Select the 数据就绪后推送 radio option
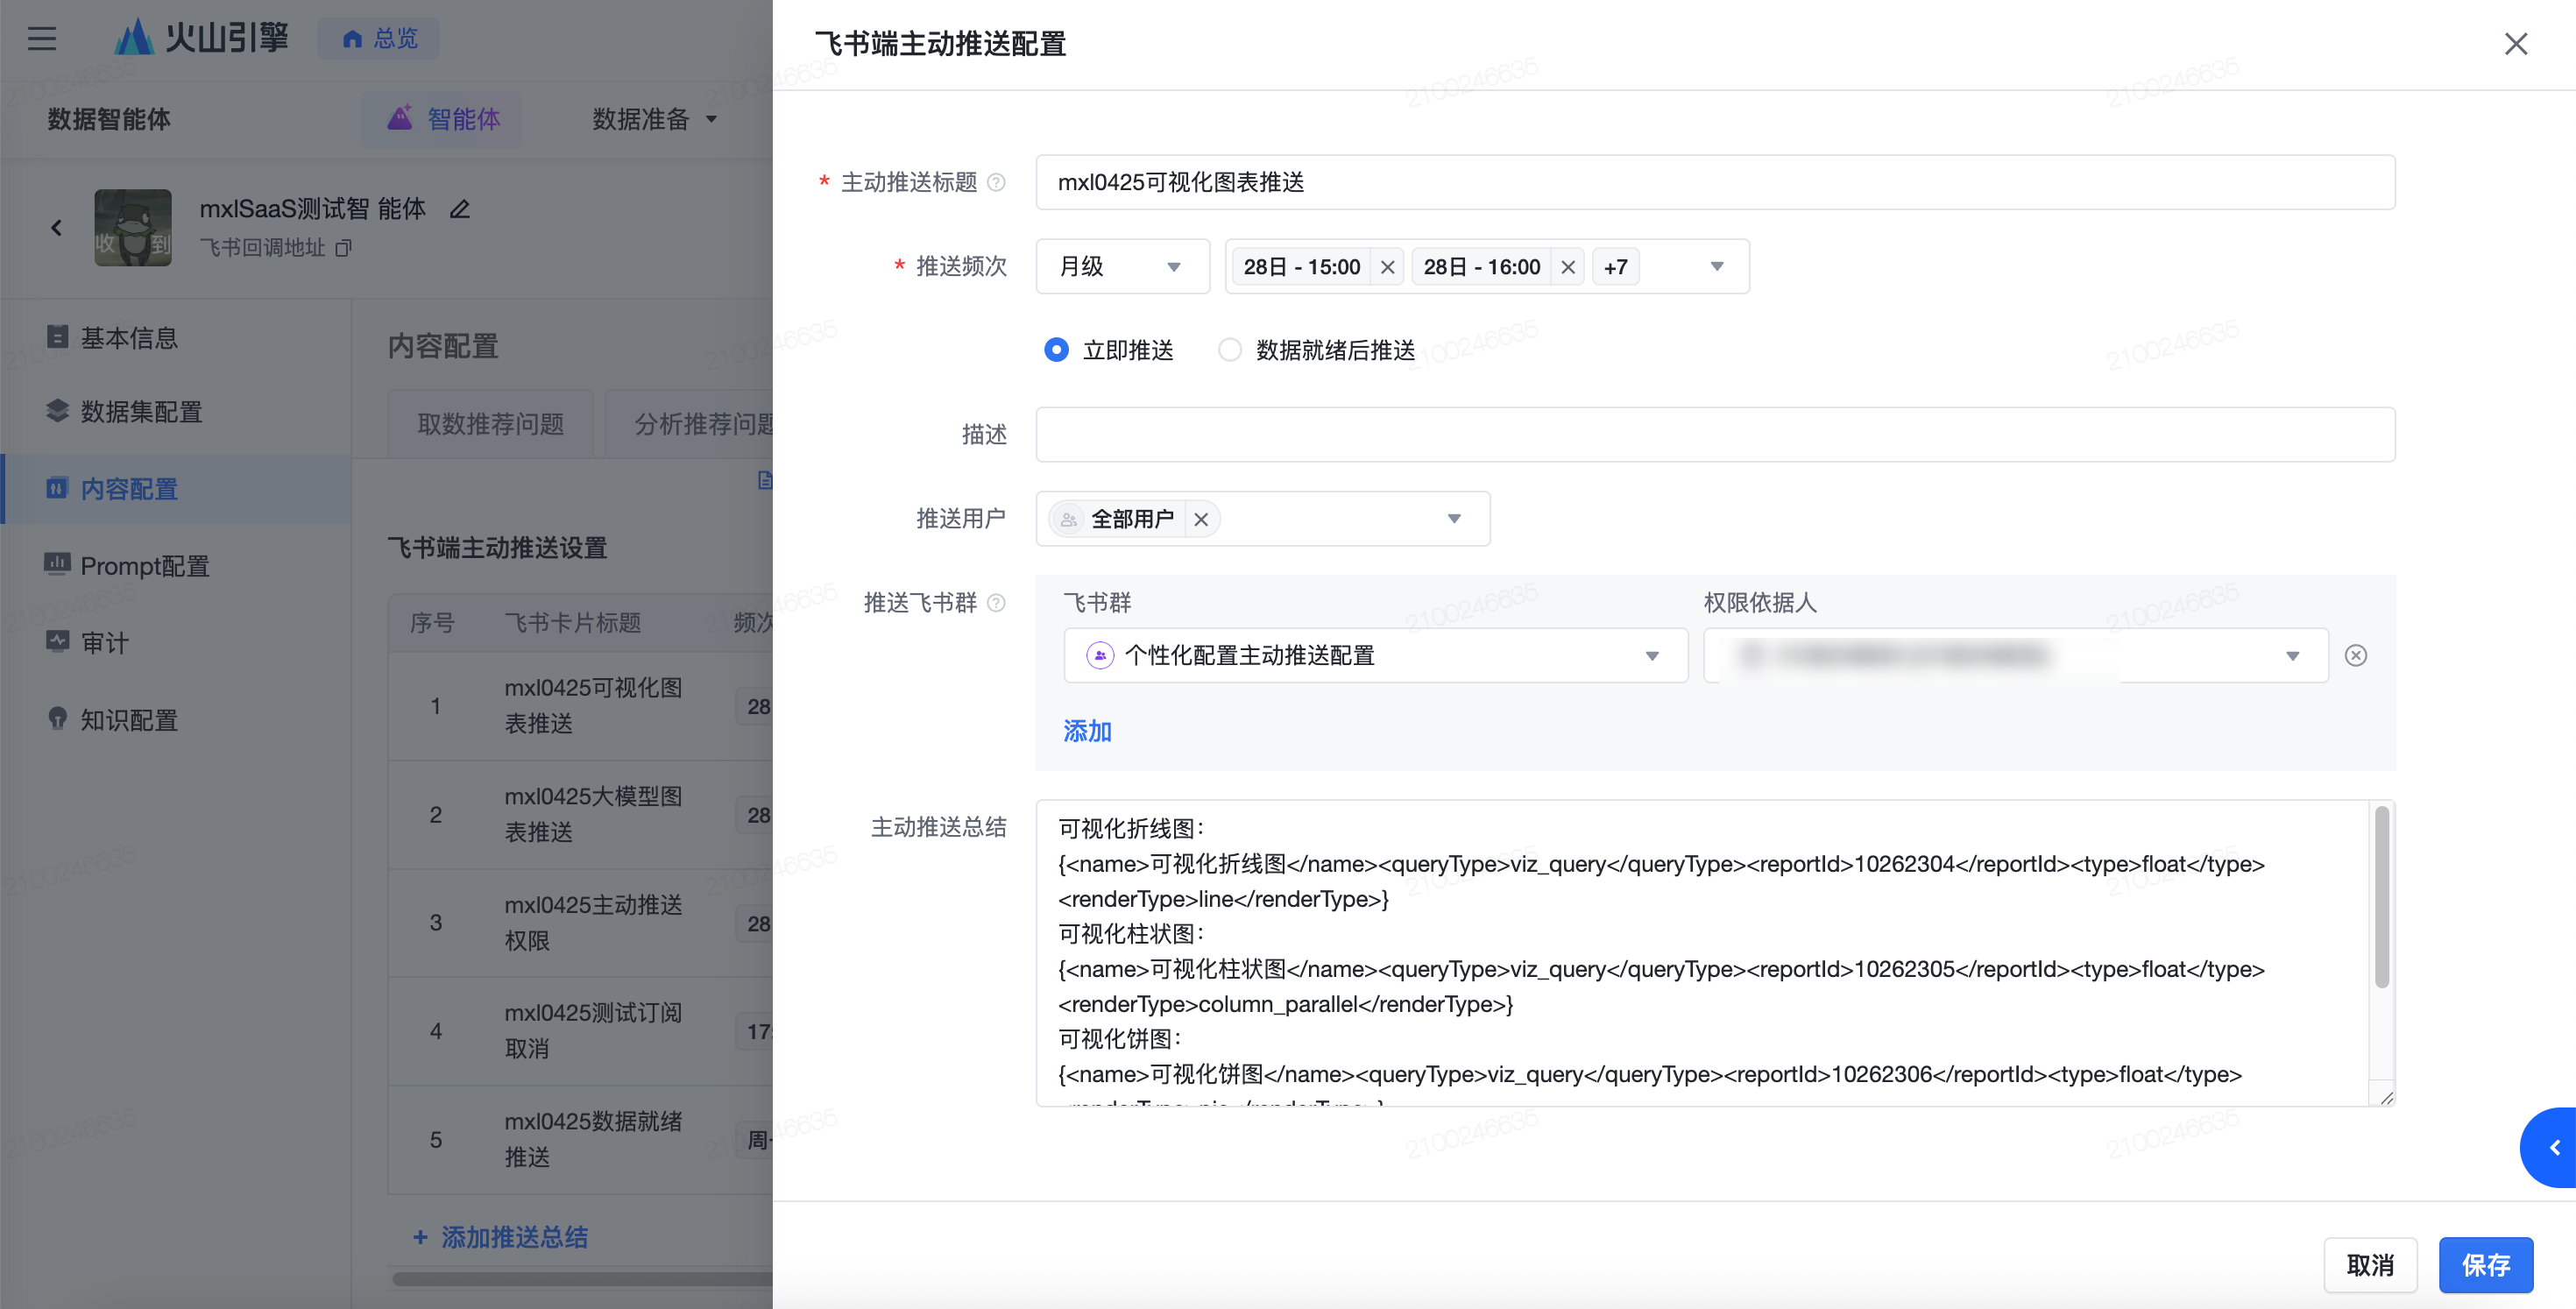This screenshot has width=2576, height=1309. tap(1229, 350)
